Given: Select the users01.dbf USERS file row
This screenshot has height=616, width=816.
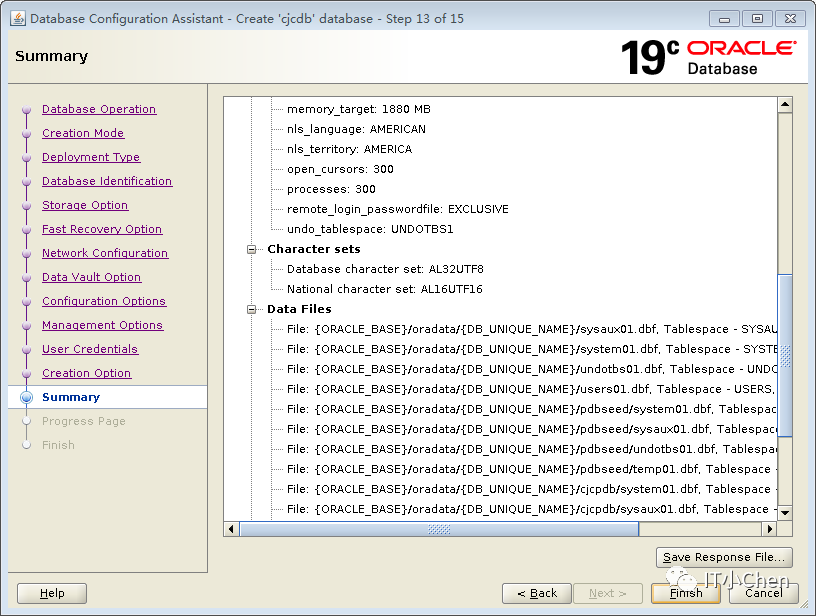Looking at the screenshot, I should [x=531, y=389].
